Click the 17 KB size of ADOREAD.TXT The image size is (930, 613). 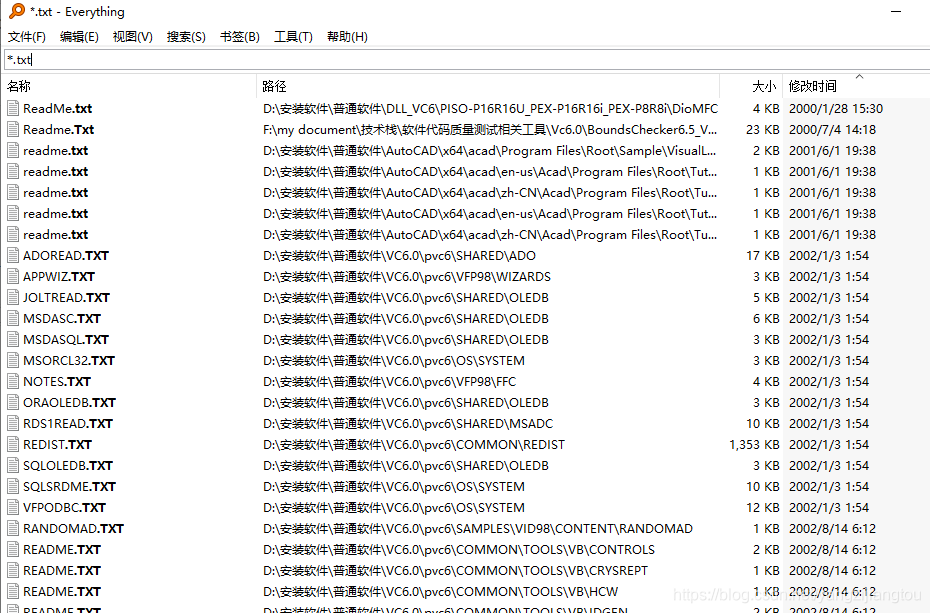coord(762,256)
